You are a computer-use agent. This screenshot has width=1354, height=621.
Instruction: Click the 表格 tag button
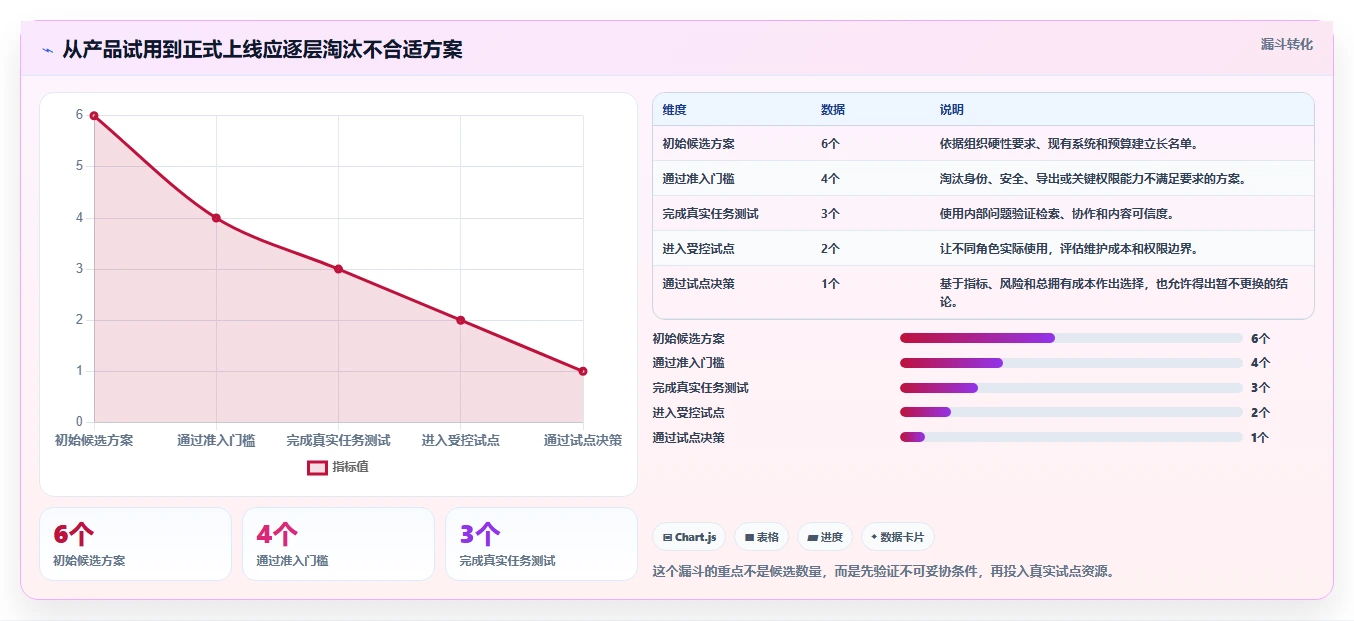click(x=762, y=537)
